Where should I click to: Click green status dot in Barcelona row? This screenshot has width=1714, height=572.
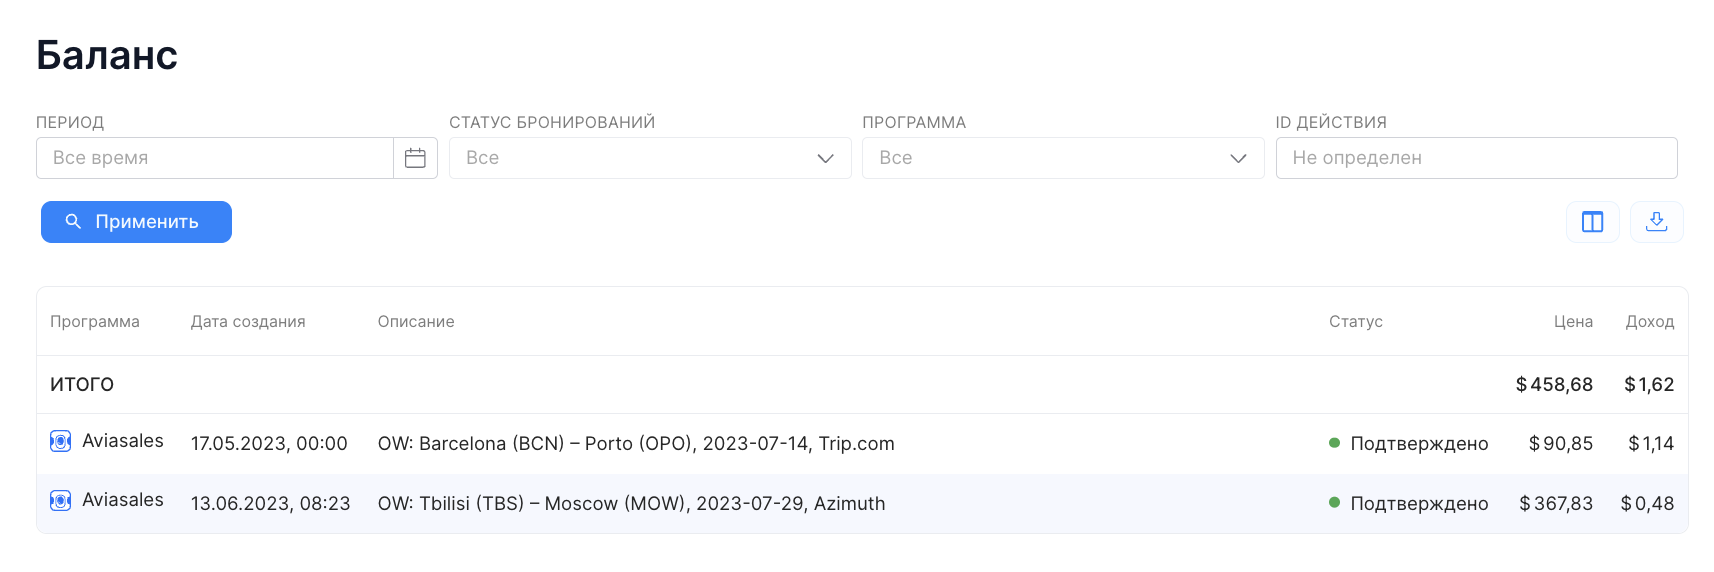(1334, 443)
